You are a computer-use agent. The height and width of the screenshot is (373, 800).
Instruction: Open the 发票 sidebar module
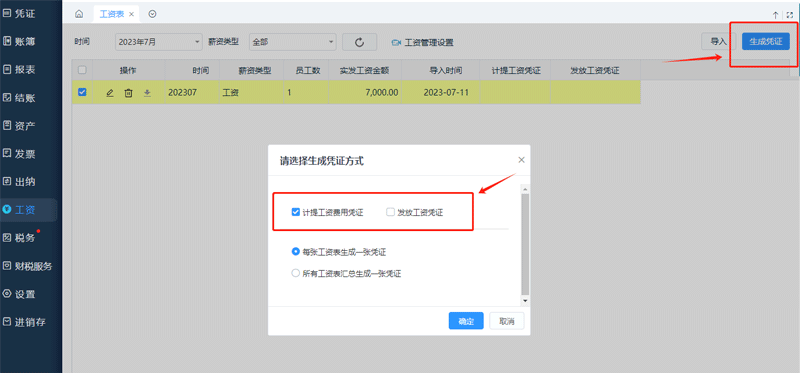19,154
